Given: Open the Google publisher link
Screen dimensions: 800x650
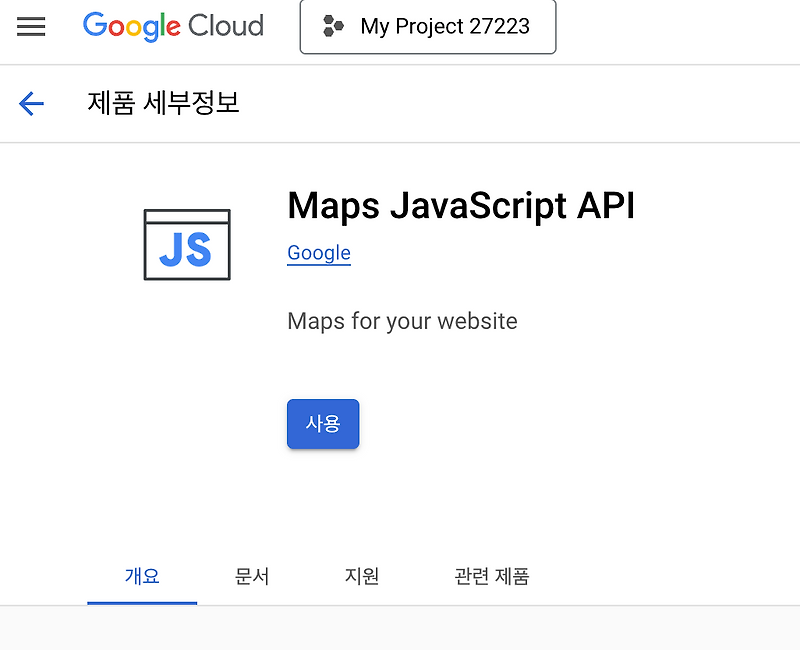Looking at the screenshot, I should 318,253.
